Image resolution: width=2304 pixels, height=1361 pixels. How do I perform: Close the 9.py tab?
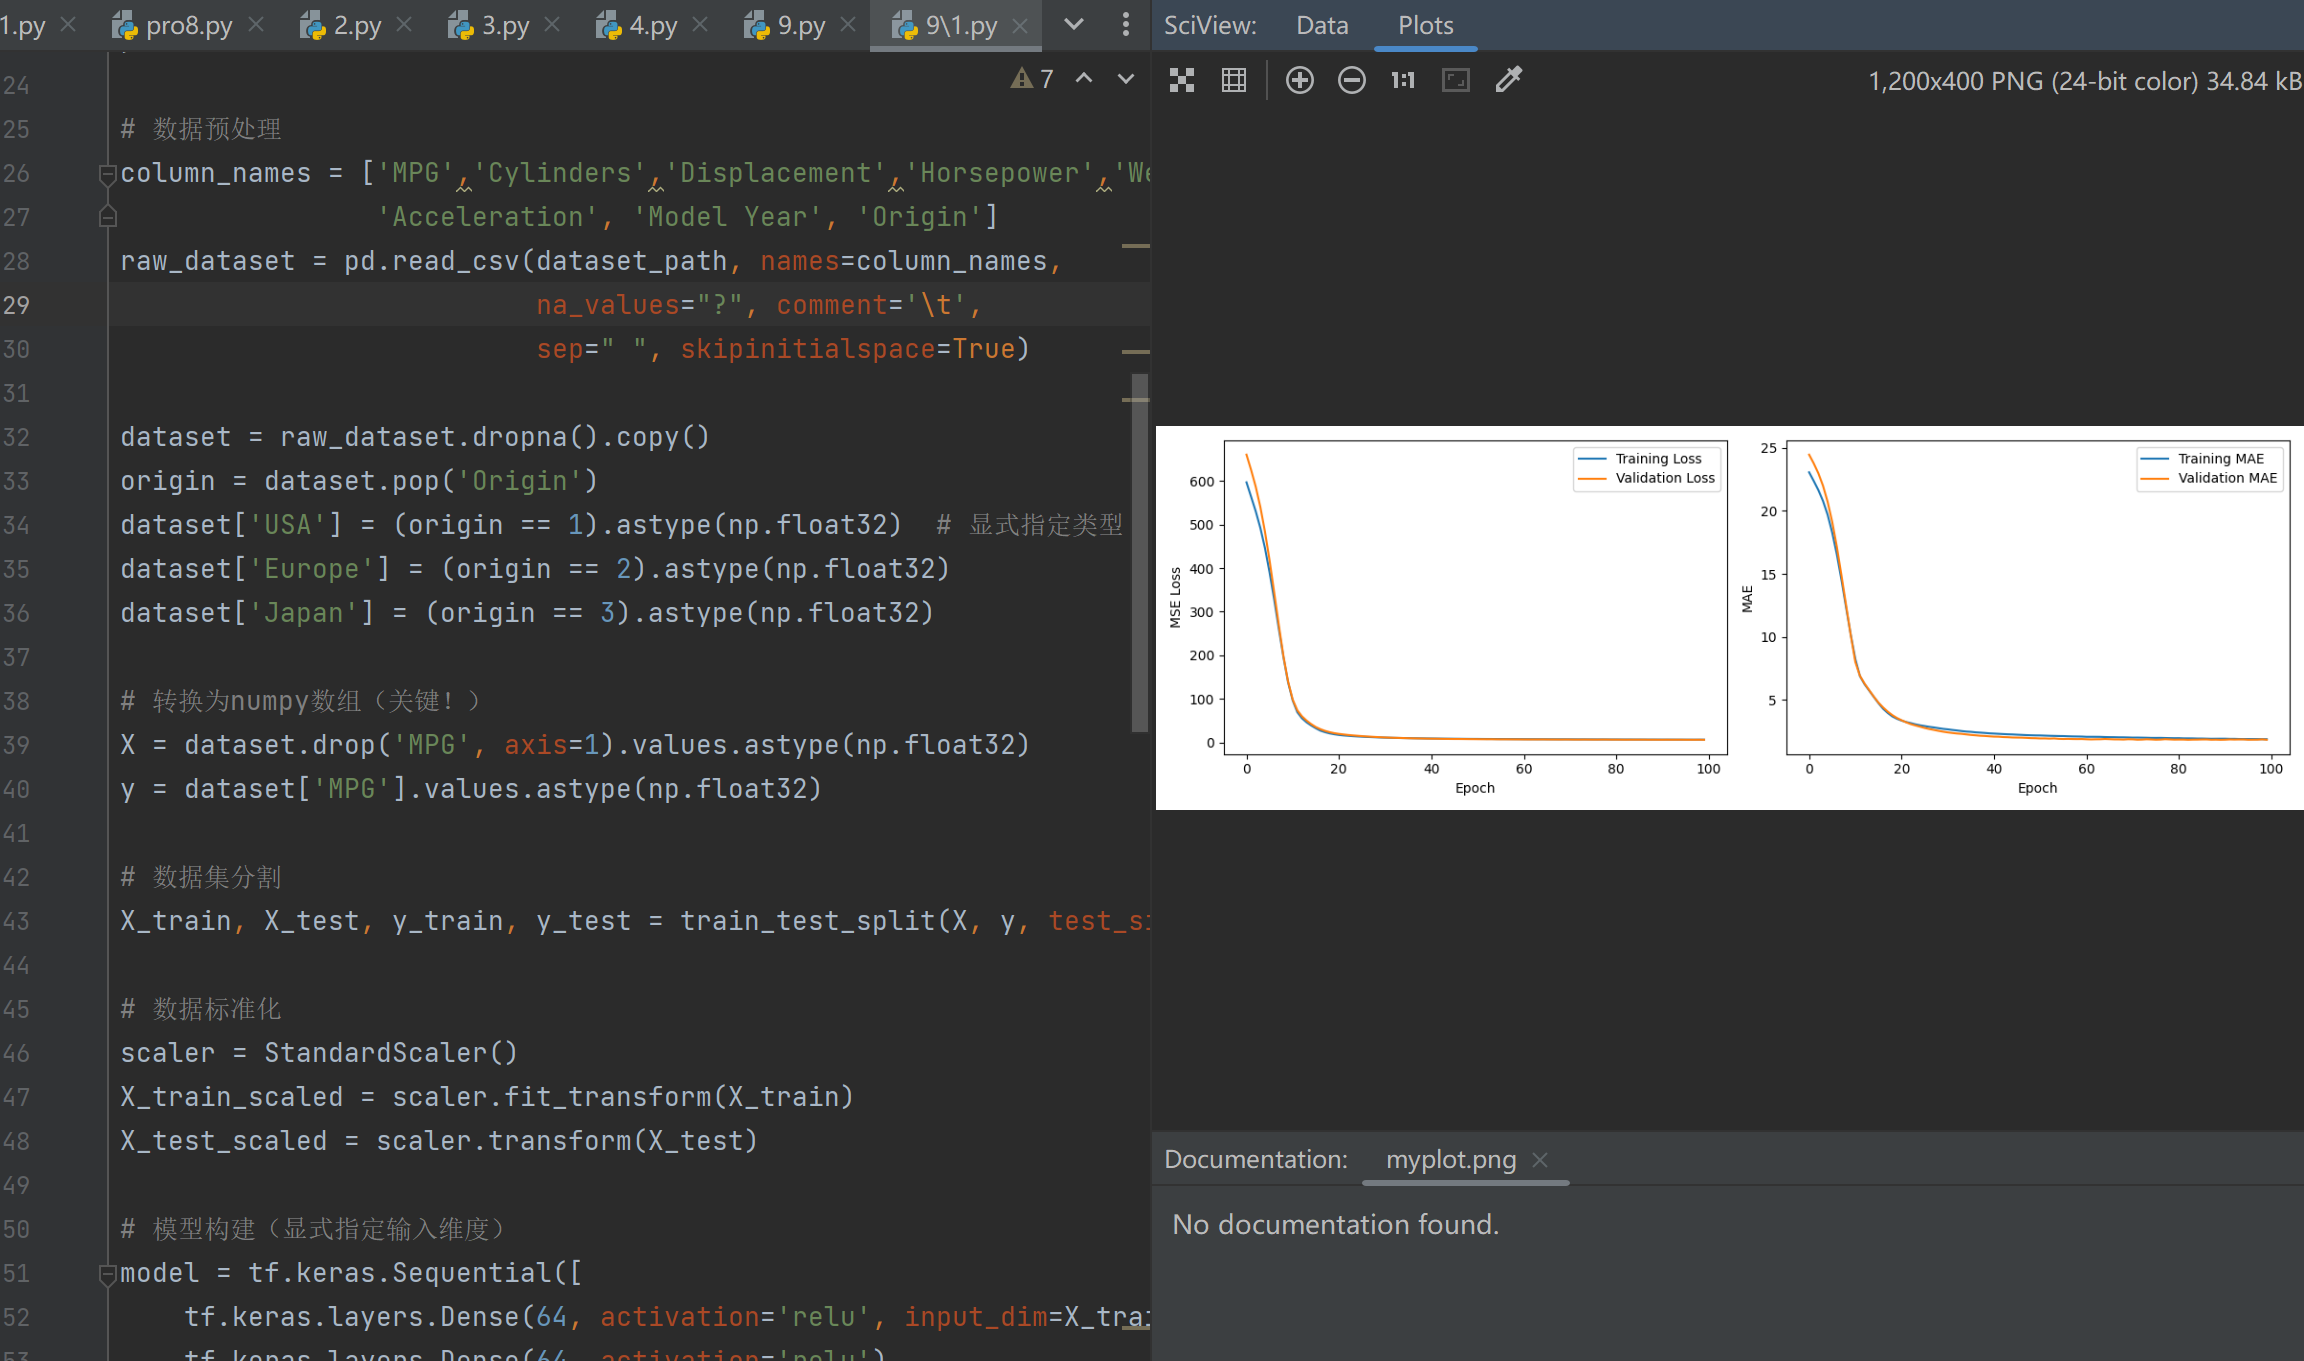pos(848,25)
